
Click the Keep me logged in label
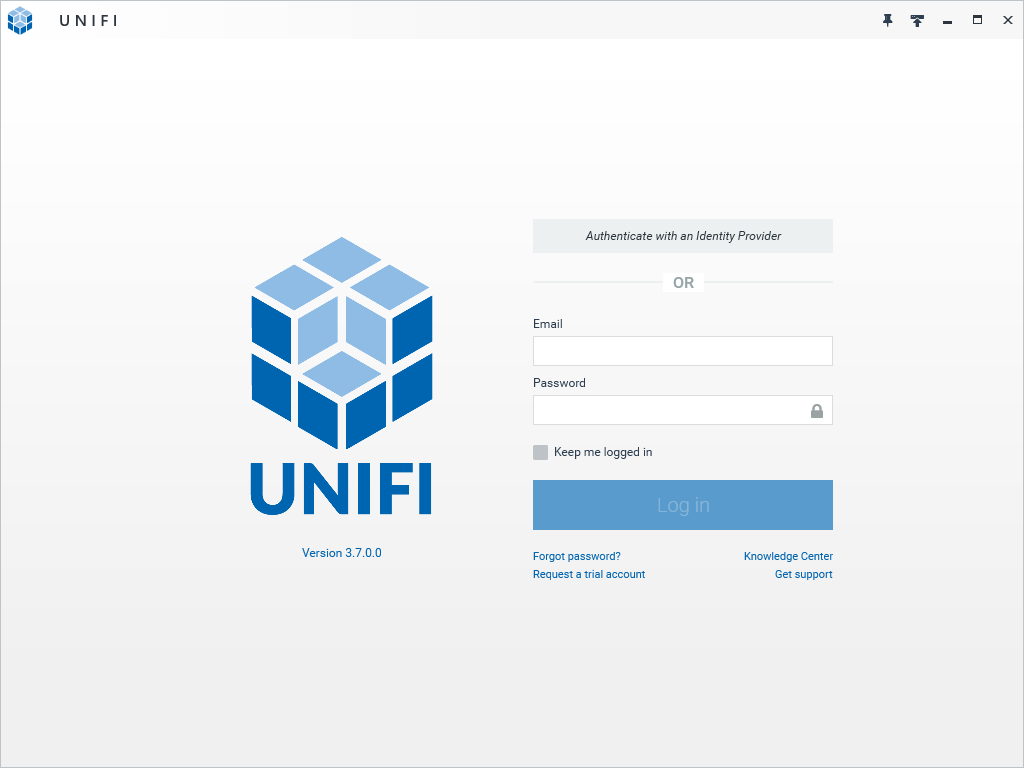click(x=603, y=452)
